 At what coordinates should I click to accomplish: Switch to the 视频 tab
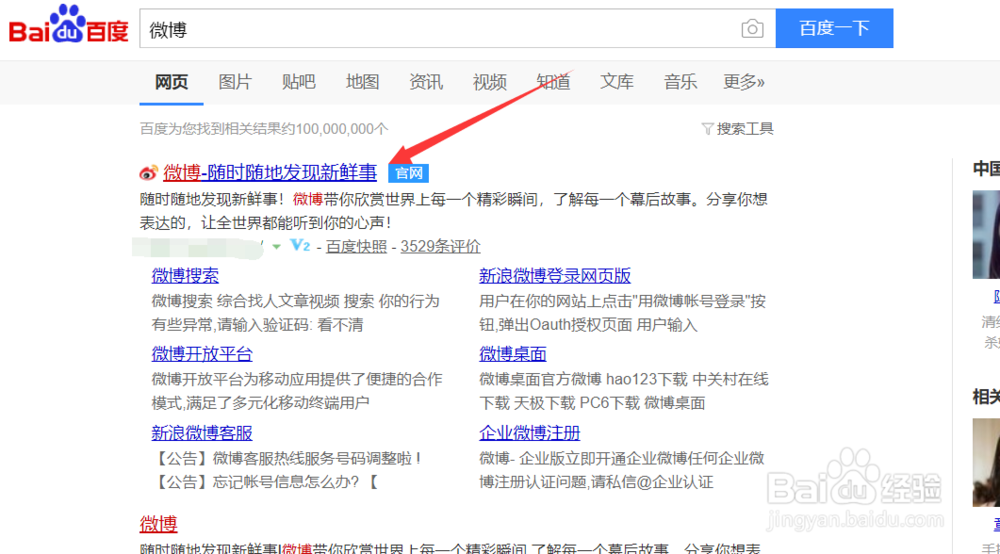(x=490, y=82)
